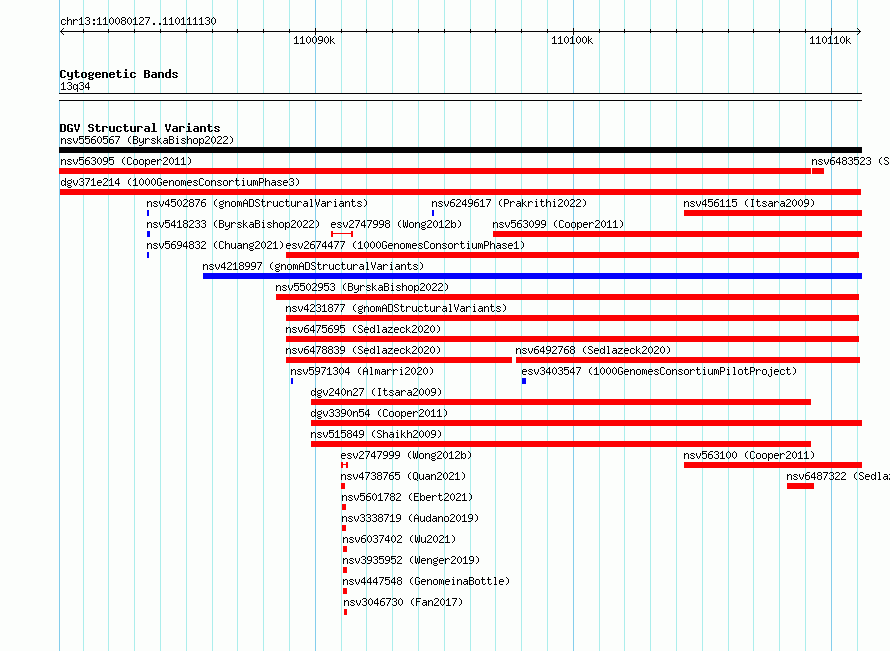Click the short red nsv6487322 bar
890x651 pixels.
(x=800, y=486)
